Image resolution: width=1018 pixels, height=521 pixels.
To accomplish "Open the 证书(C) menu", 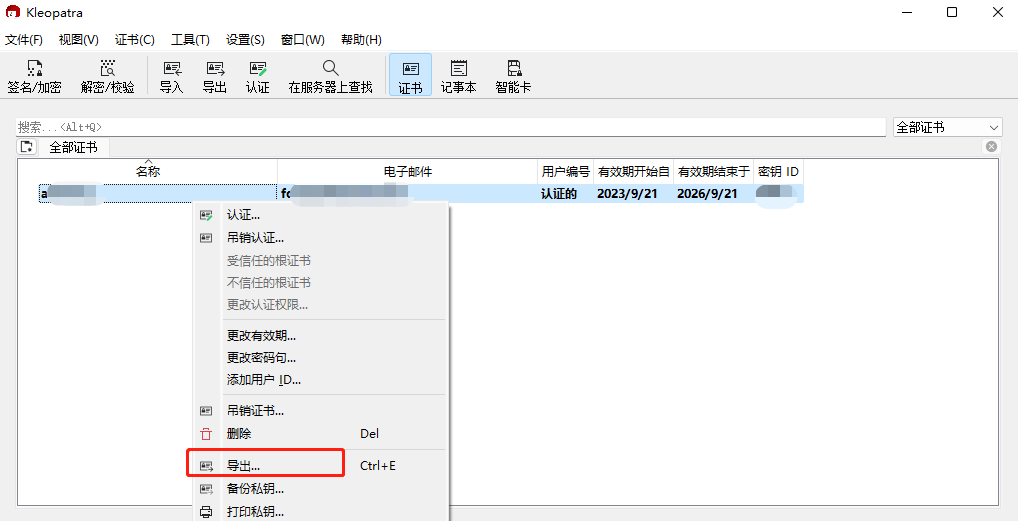I will (x=135, y=40).
